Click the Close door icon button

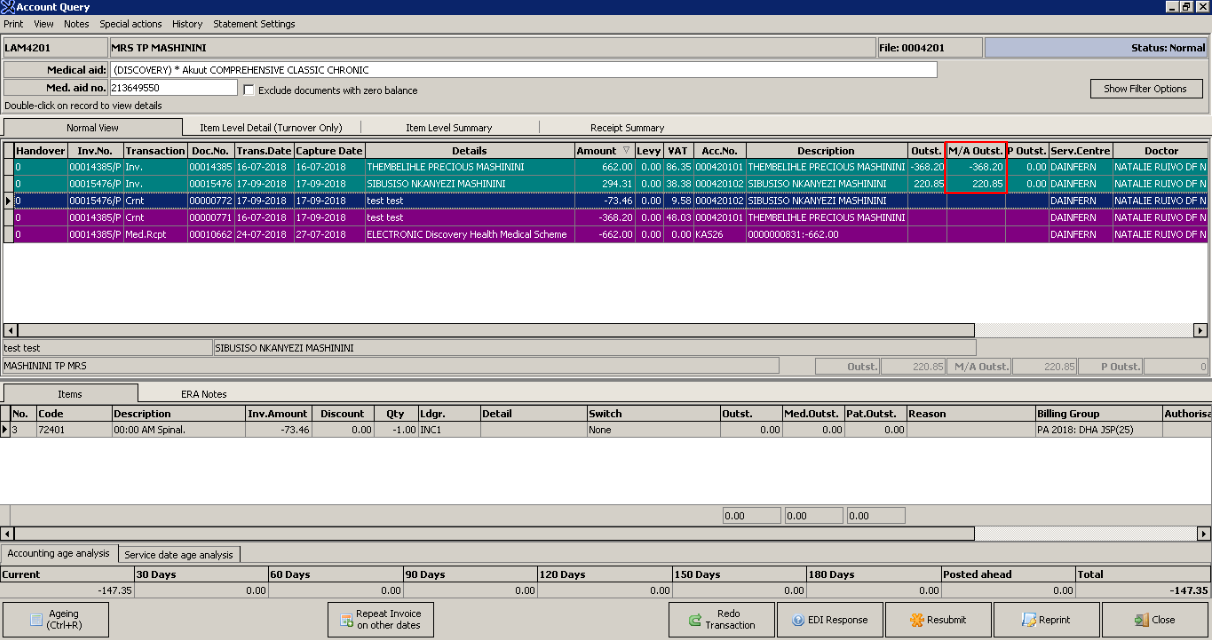pyautogui.click(x=1141, y=620)
